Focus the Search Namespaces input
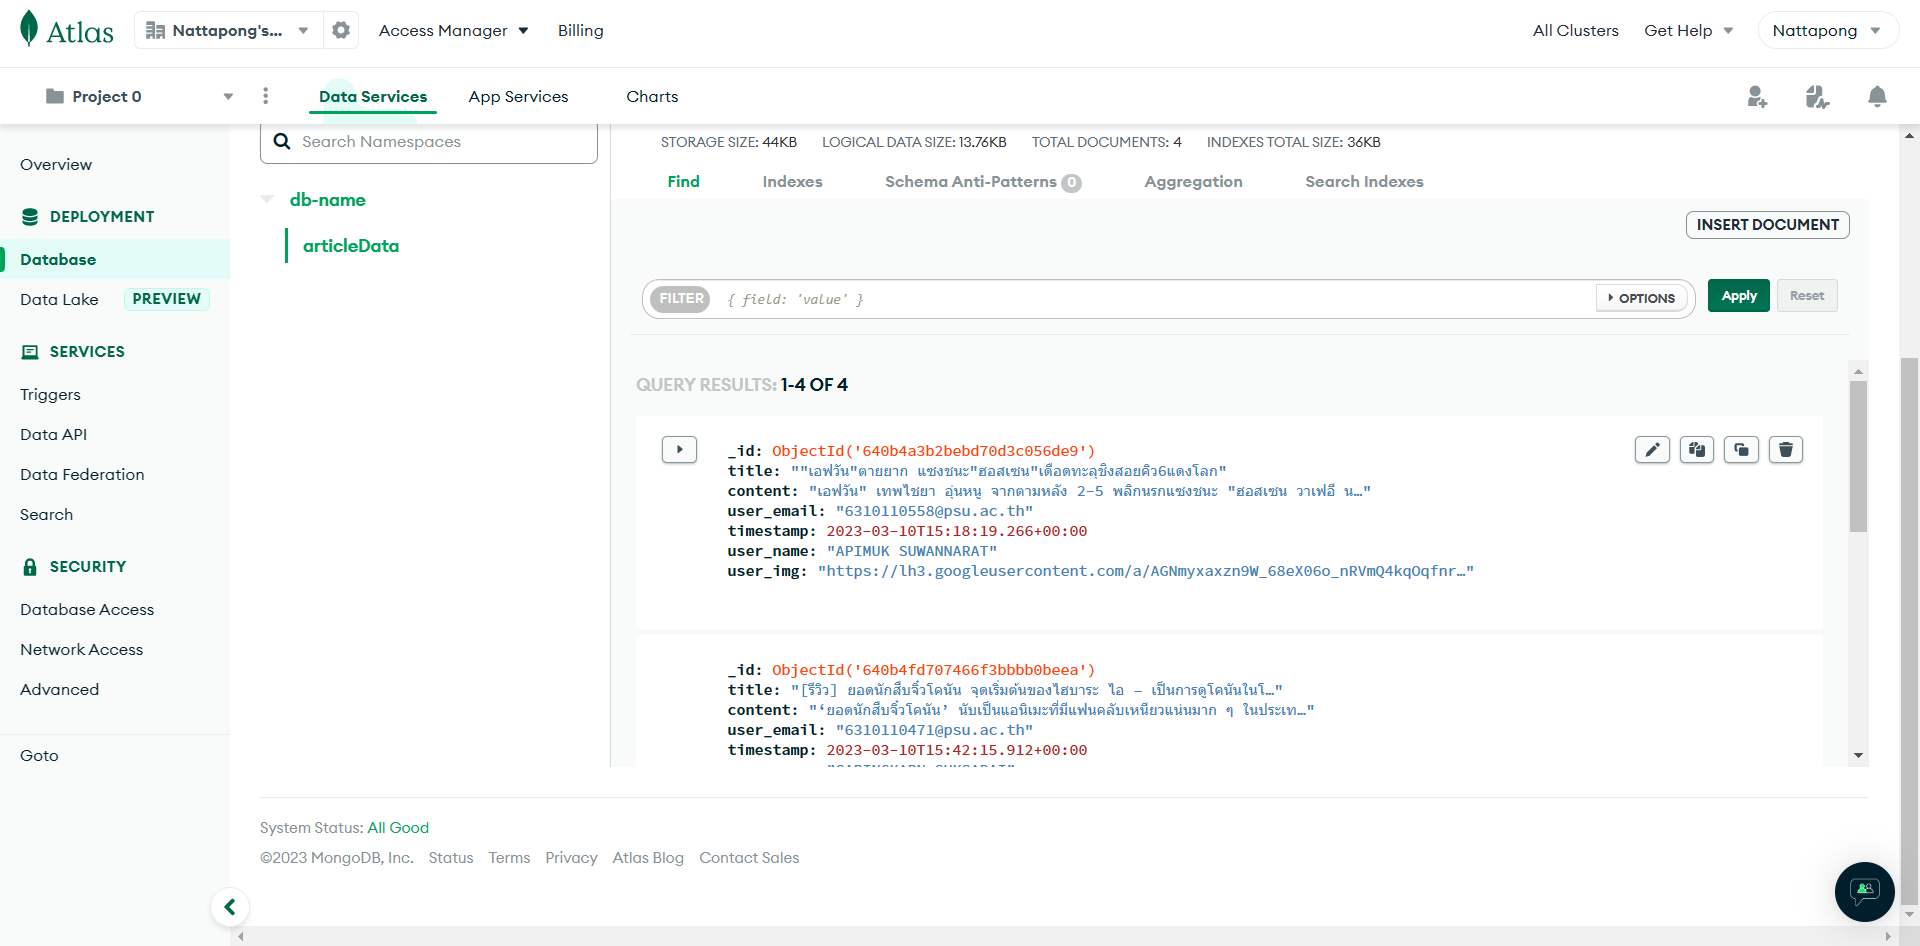The image size is (1920, 946). [429, 142]
